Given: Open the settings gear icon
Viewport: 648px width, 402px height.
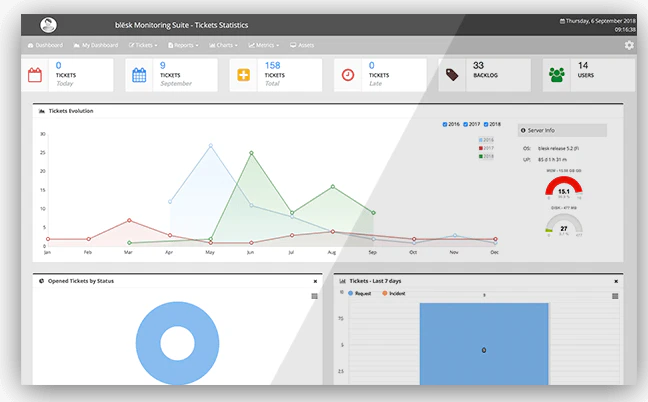Looking at the screenshot, I should point(629,45).
